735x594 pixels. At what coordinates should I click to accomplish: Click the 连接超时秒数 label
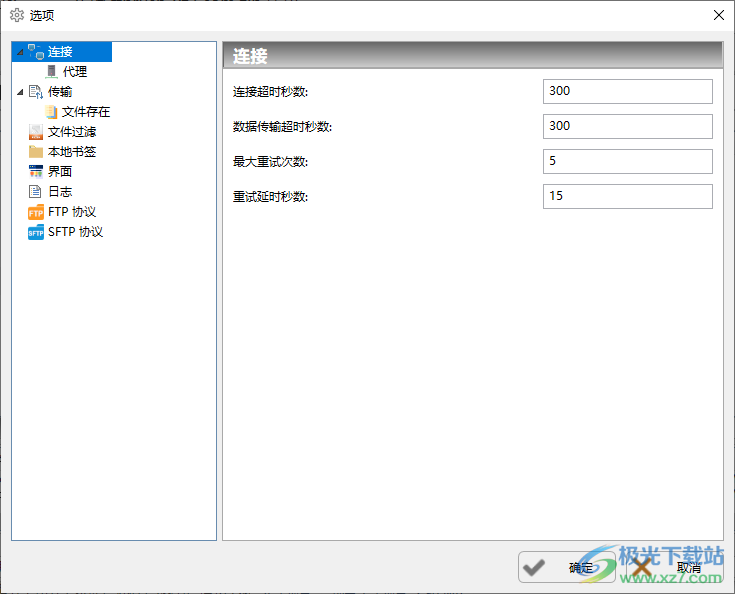pos(270,92)
